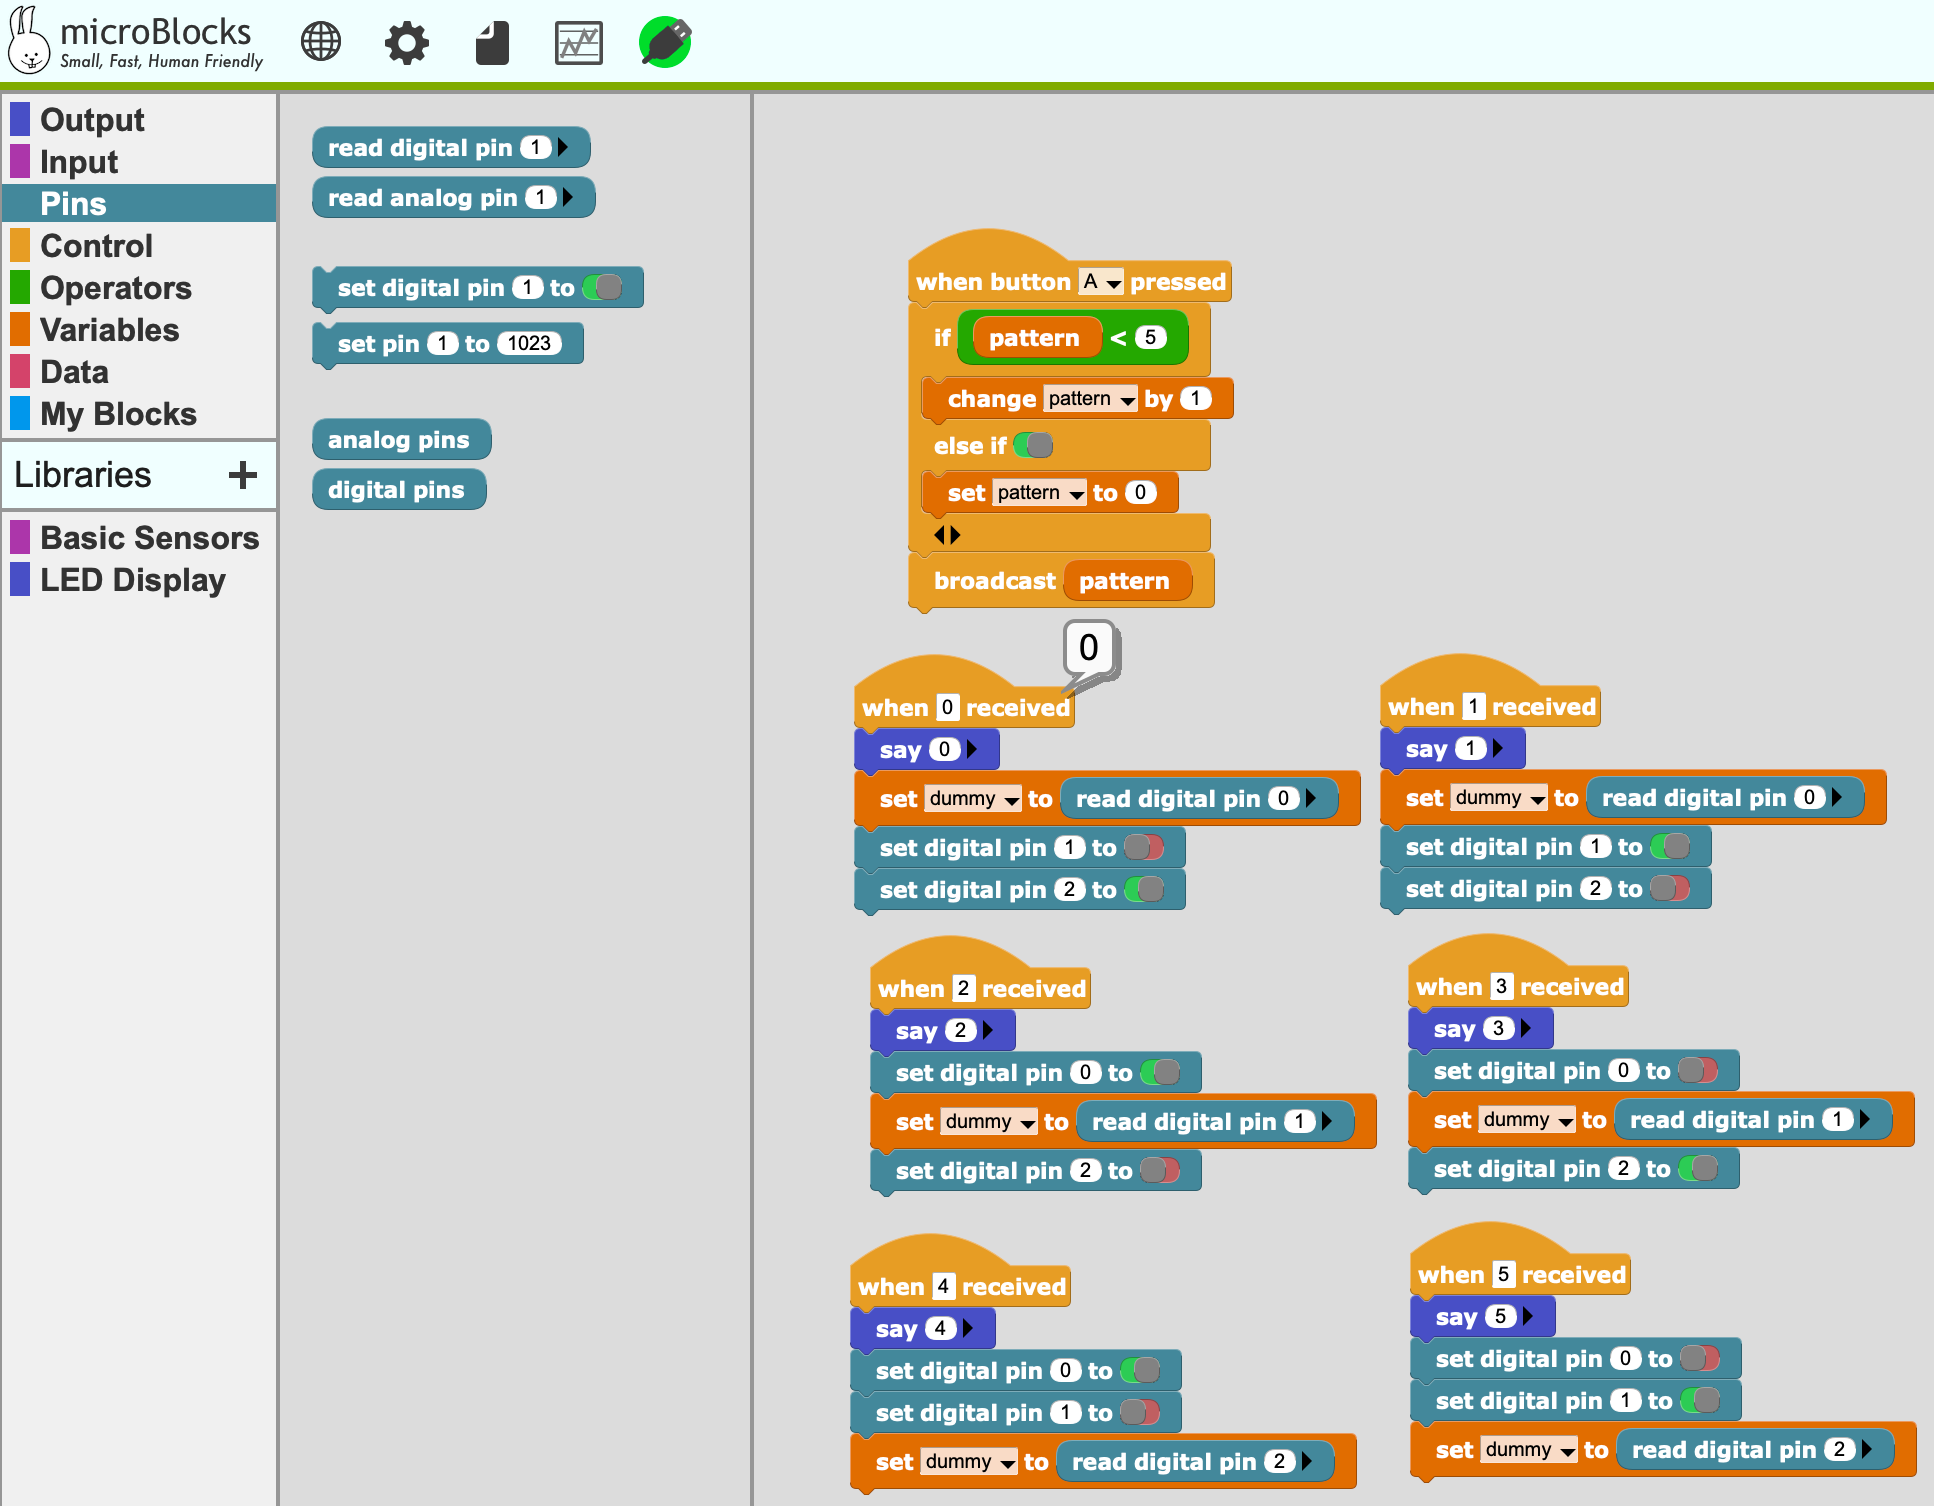The image size is (1934, 1506).
Task: Expand the palette read digital pin arrow
Action: pos(563,147)
